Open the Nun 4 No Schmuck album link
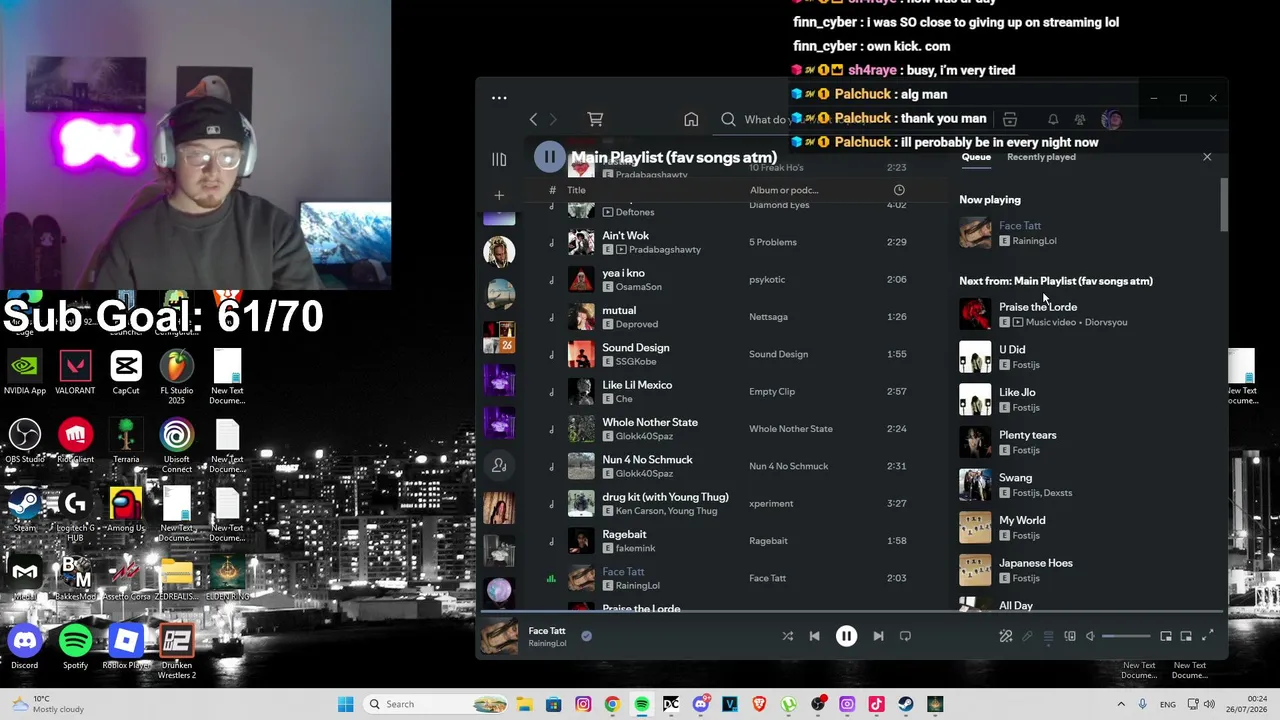The image size is (1280, 720). click(x=788, y=466)
